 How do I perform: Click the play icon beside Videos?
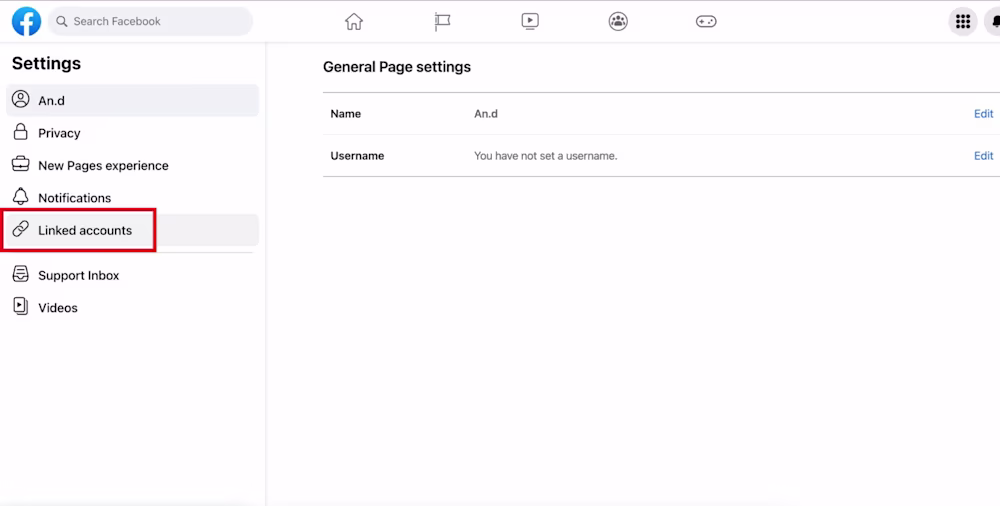tap(20, 306)
